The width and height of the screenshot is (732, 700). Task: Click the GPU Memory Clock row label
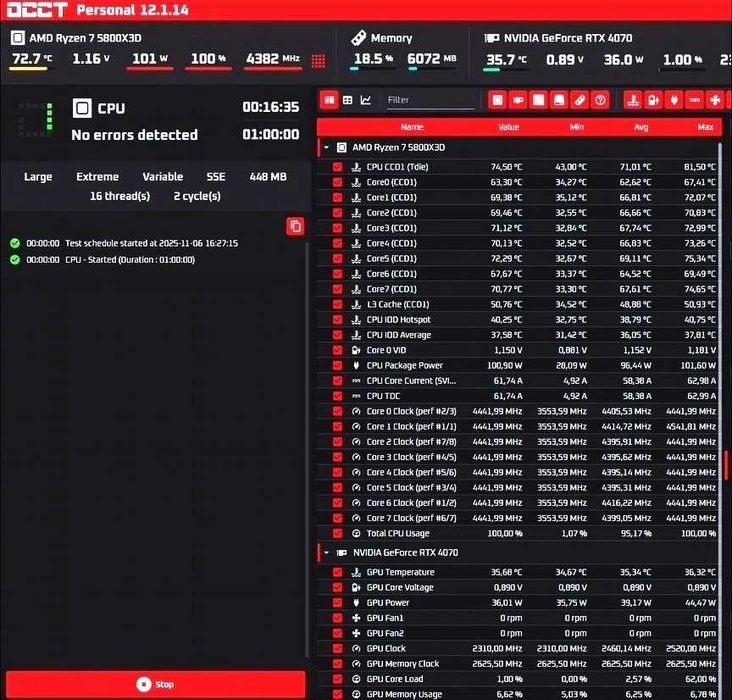tap(402, 664)
